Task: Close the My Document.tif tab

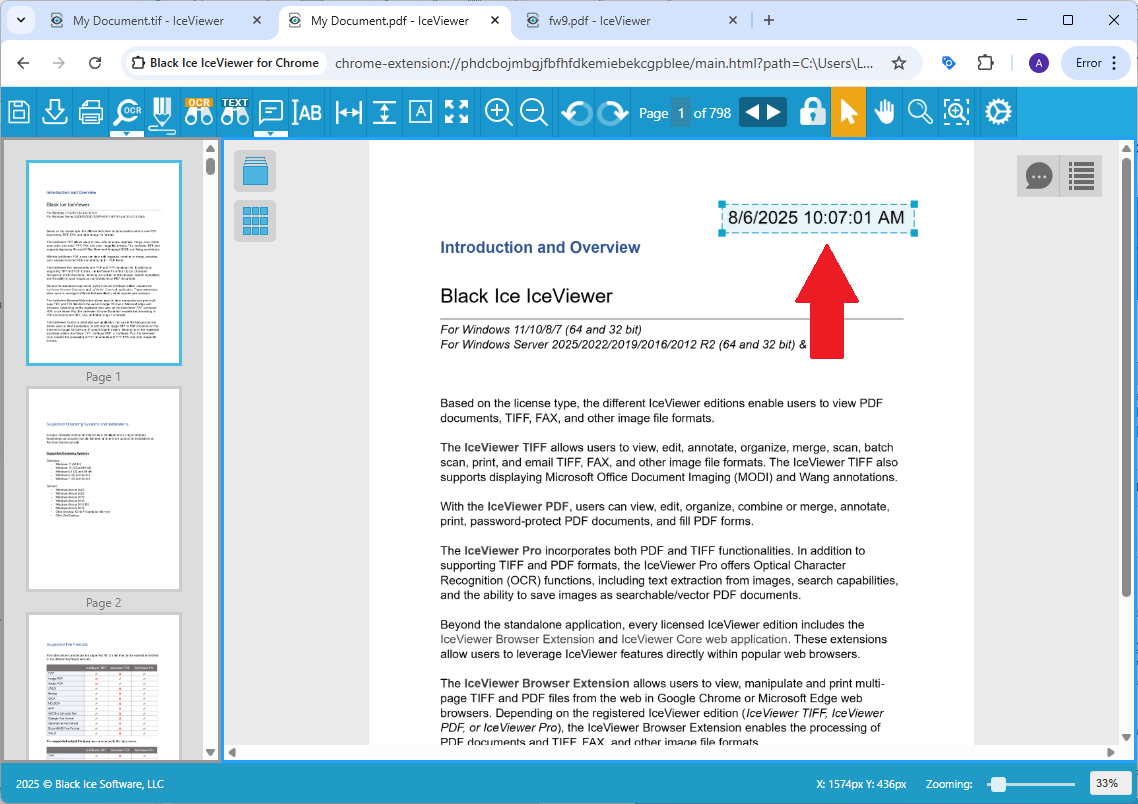Action: tap(256, 20)
